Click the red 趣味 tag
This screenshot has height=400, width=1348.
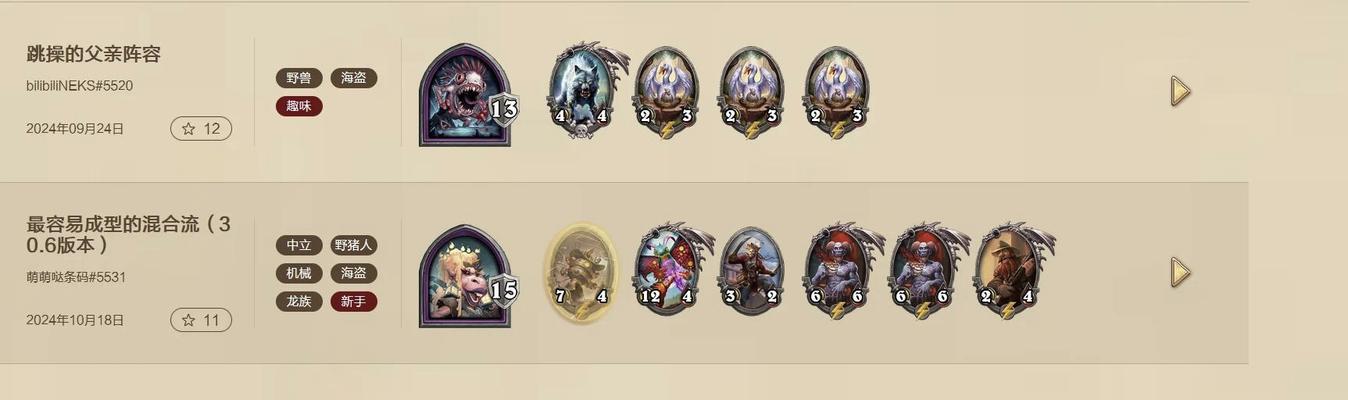click(x=299, y=106)
